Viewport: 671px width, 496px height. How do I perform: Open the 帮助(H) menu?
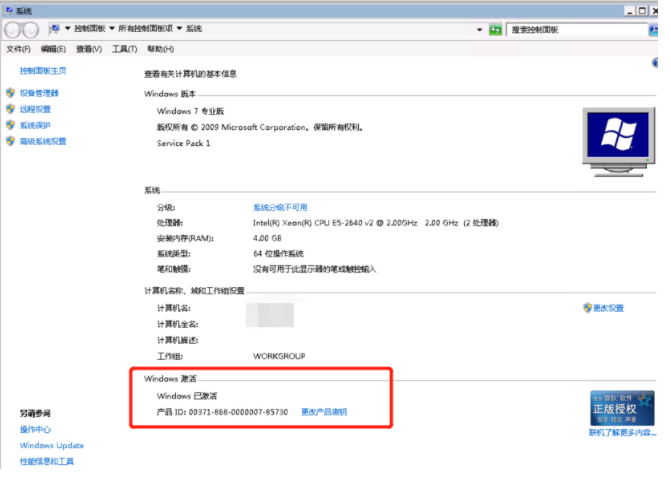click(x=160, y=49)
